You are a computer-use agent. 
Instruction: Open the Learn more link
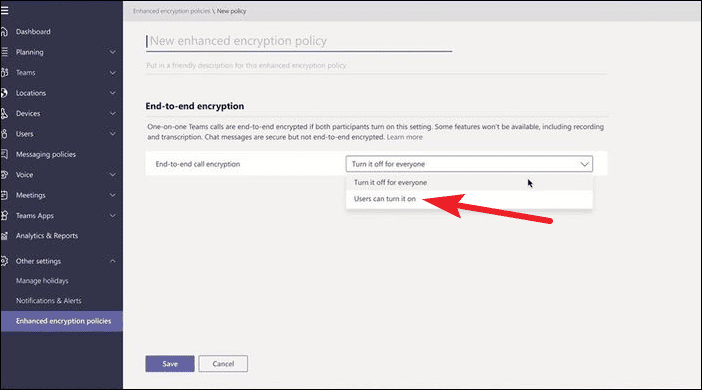pyautogui.click(x=405, y=137)
